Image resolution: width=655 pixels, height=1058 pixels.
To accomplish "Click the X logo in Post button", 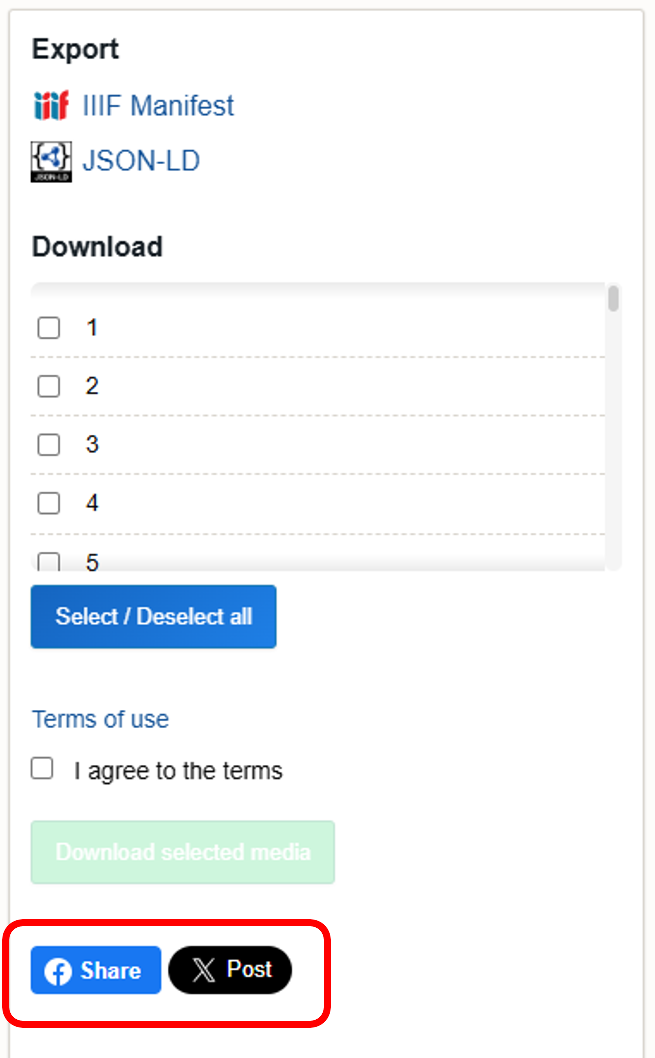I will pyautogui.click(x=203, y=970).
